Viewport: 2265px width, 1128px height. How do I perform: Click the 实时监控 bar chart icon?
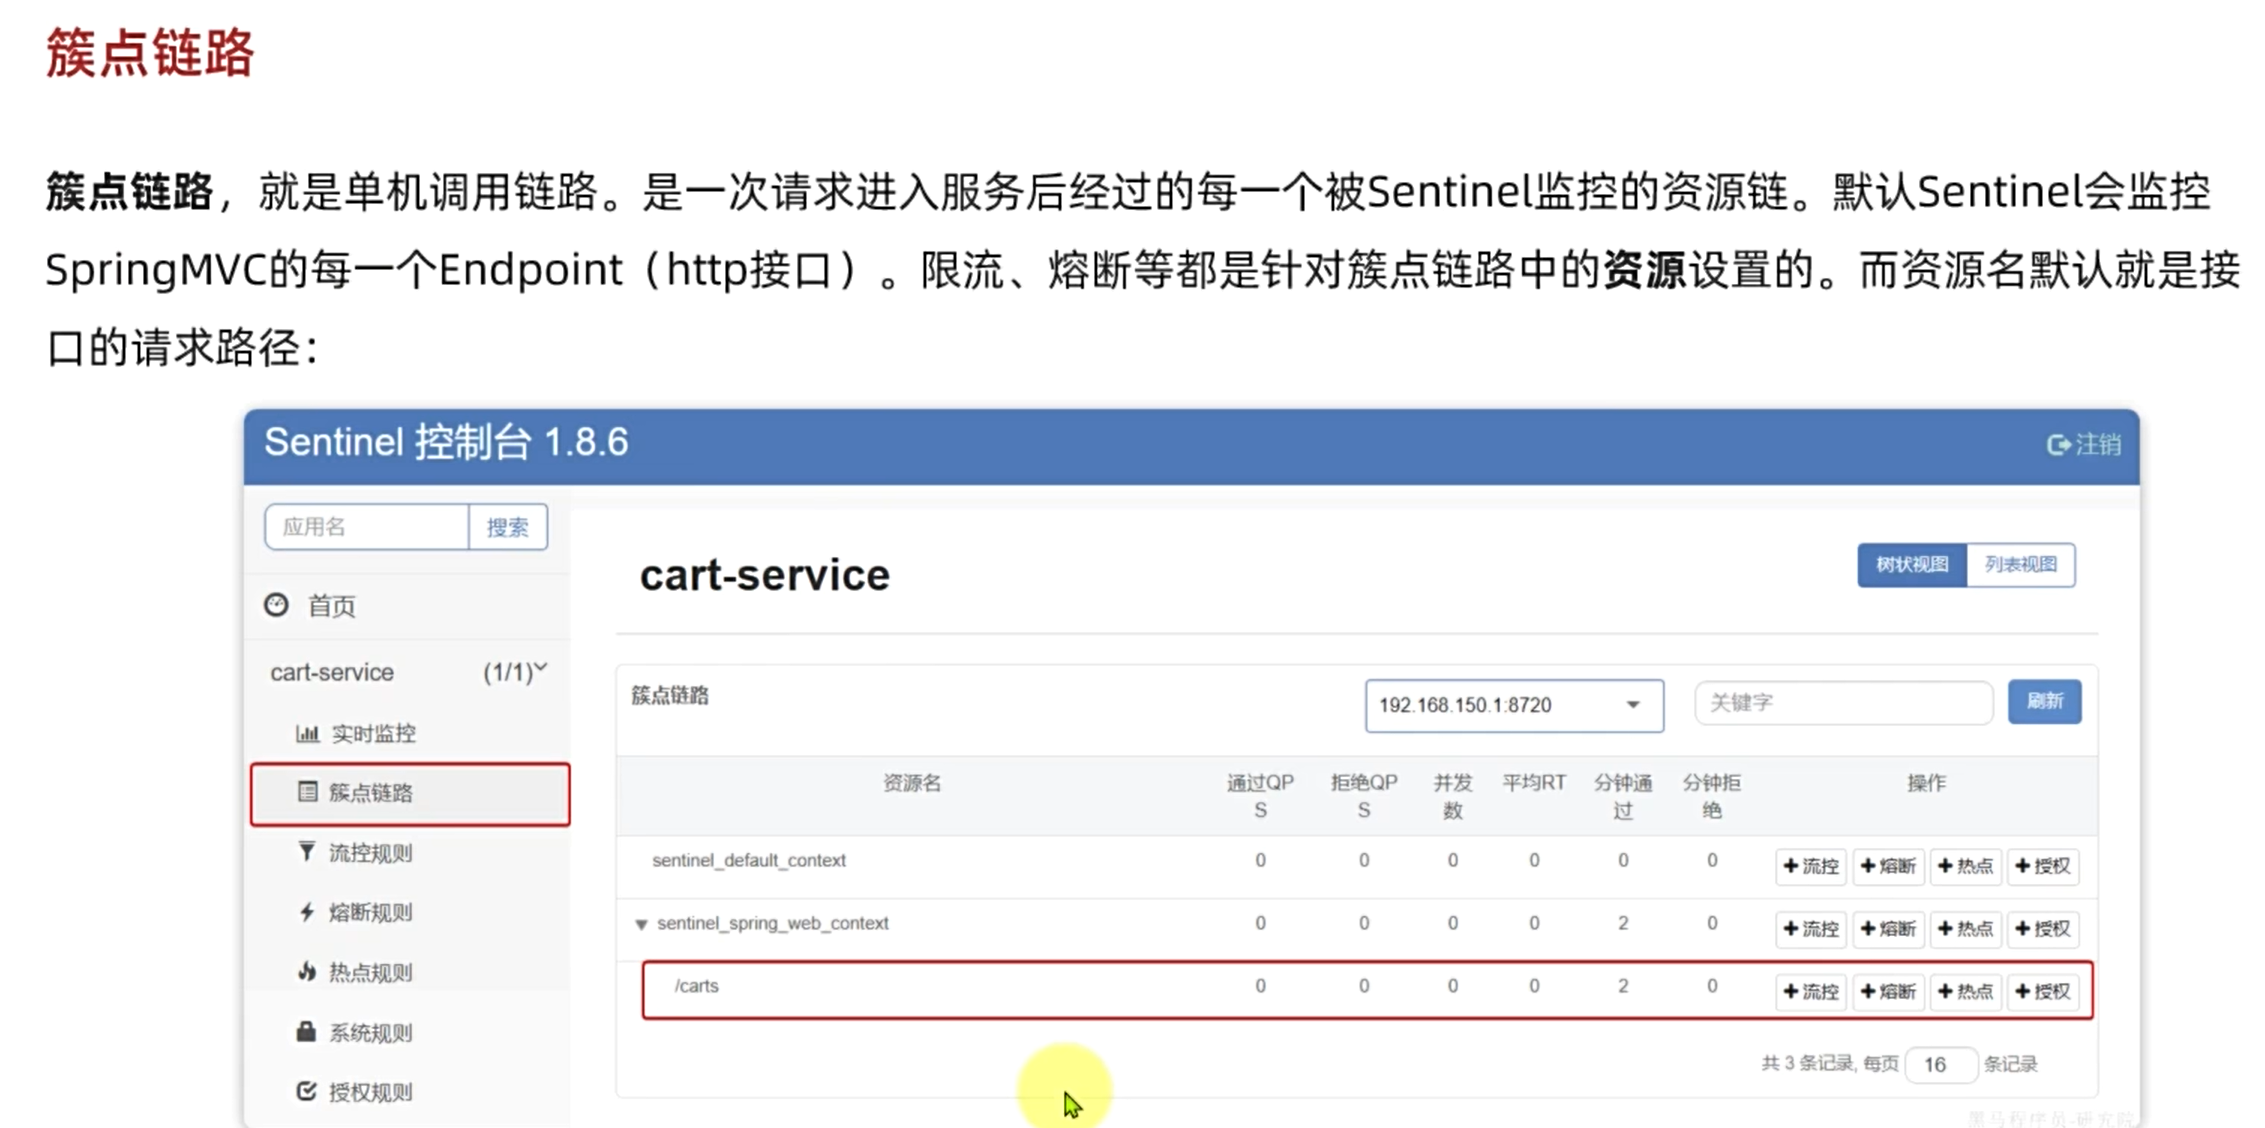point(307,733)
